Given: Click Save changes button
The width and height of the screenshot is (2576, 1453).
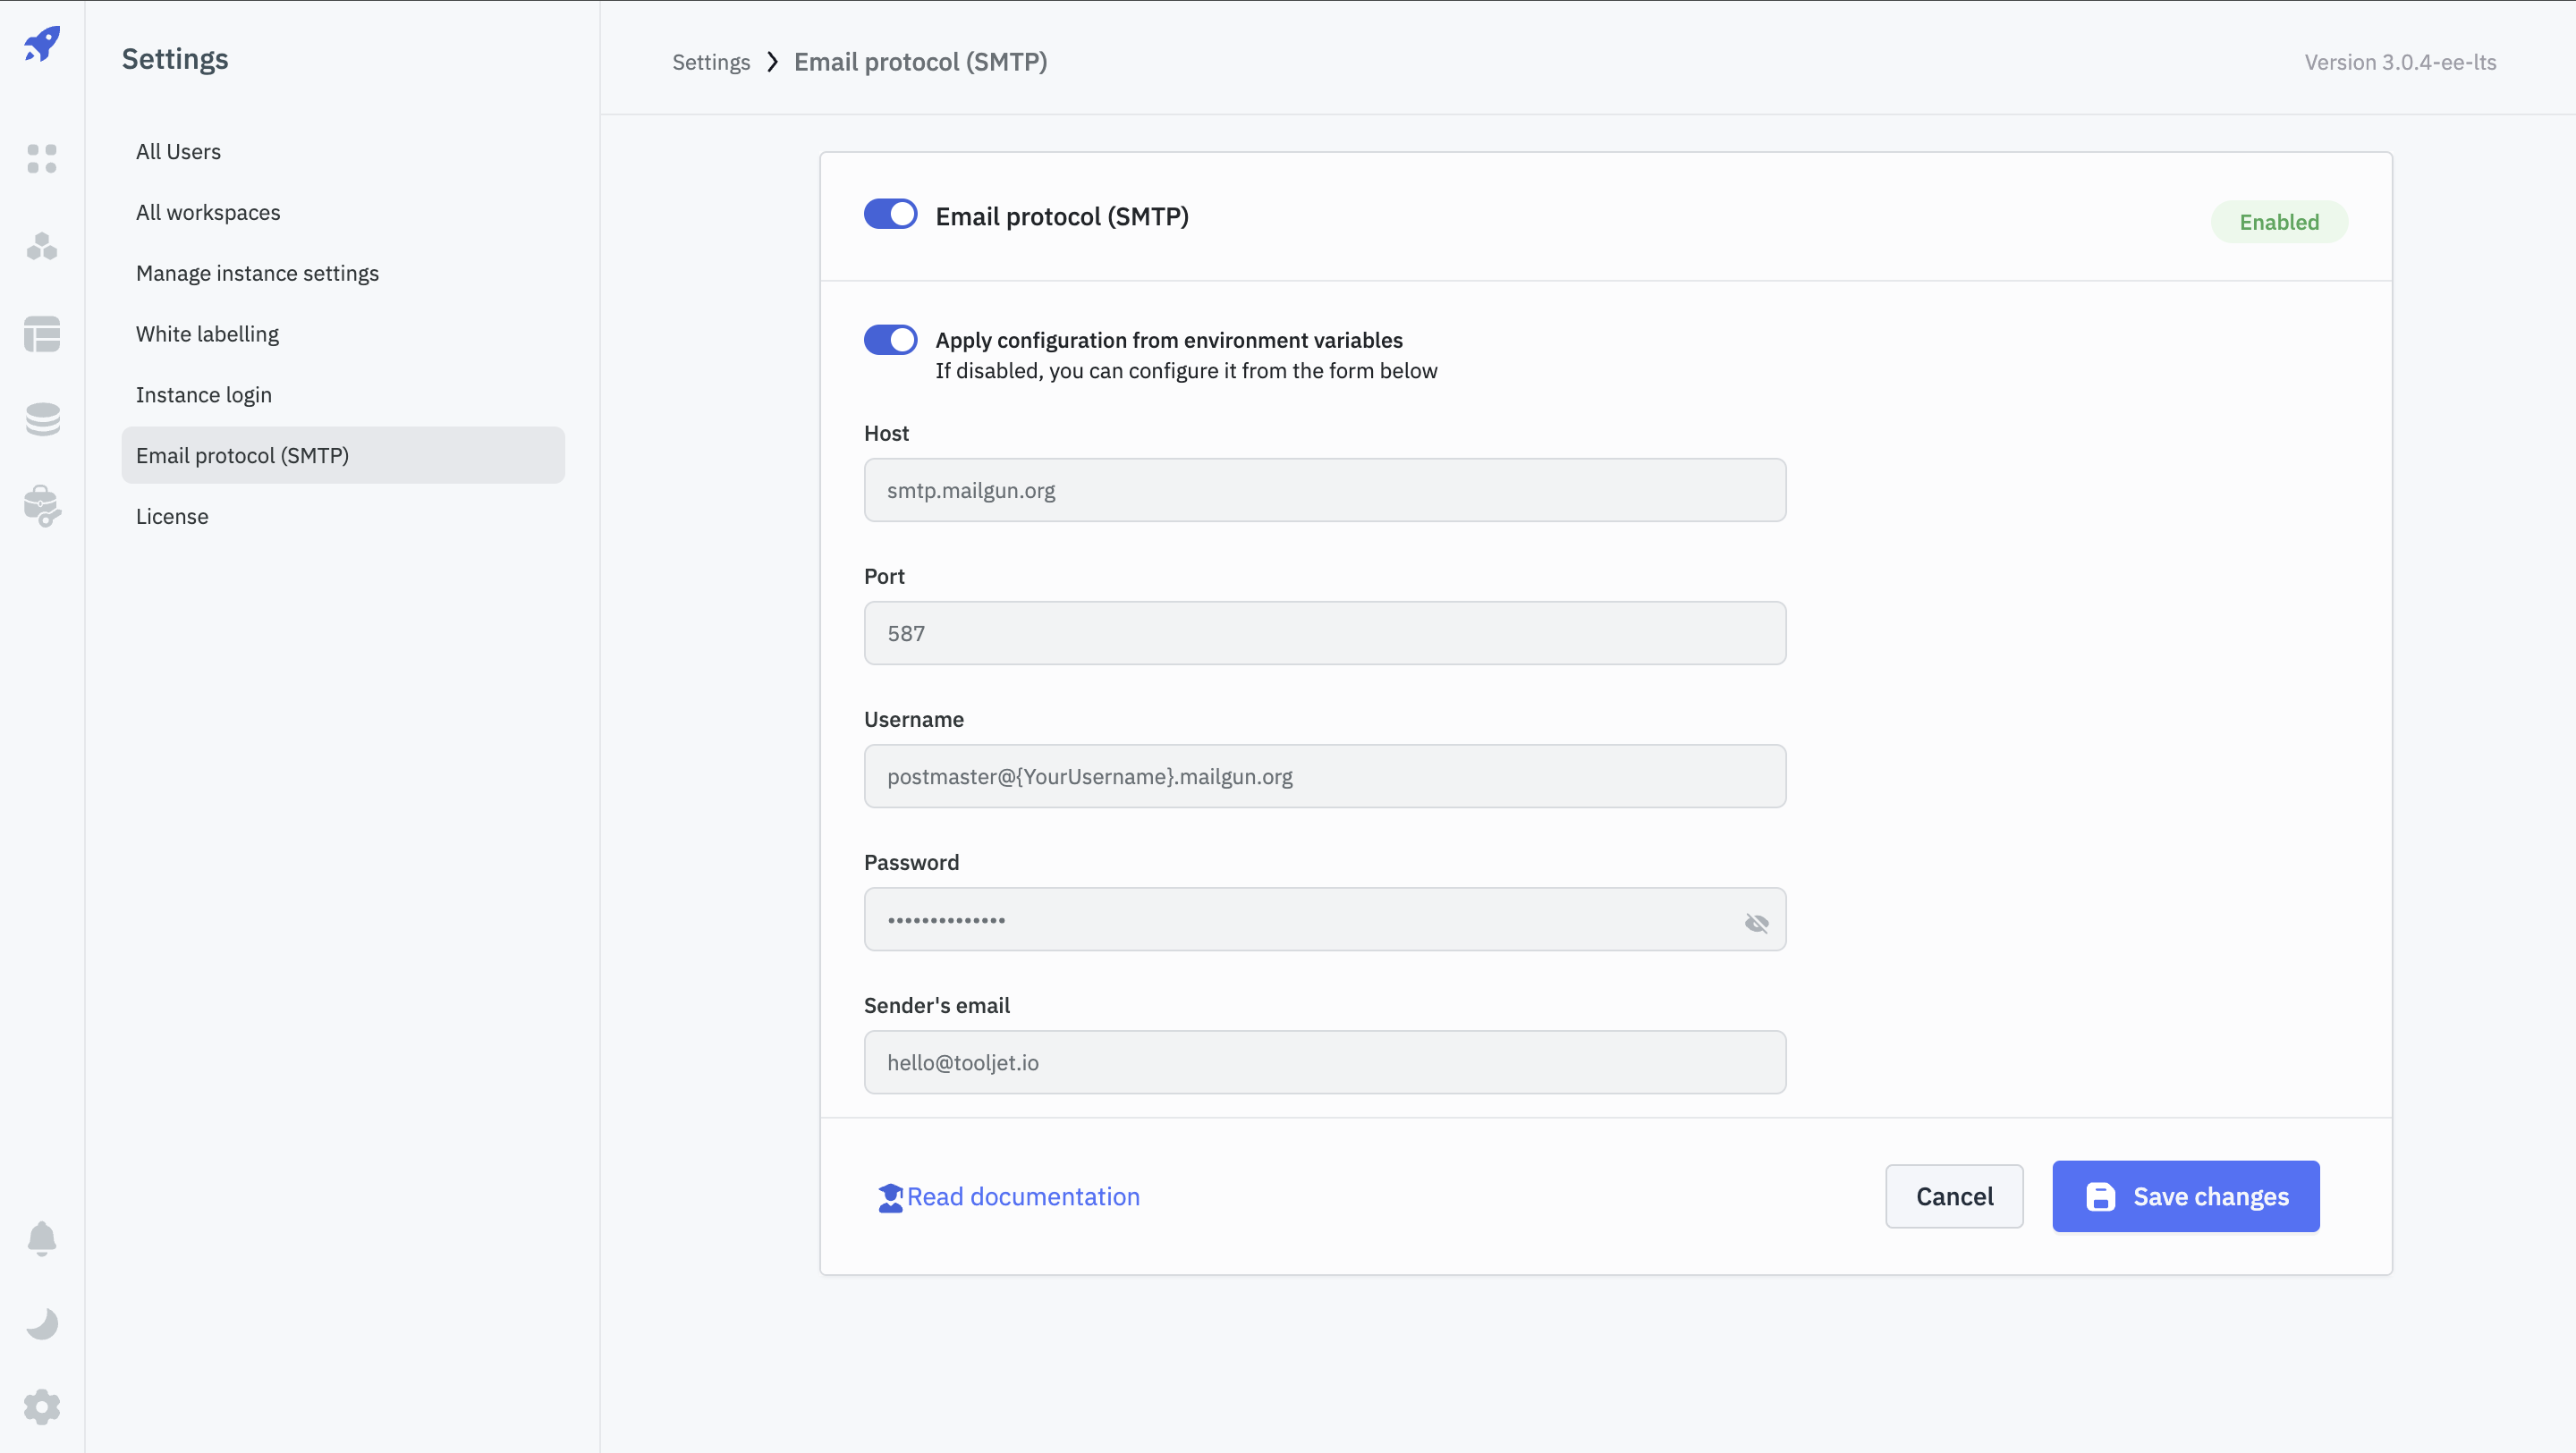Looking at the screenshot, I should pyautogui.click(x=2185, y=1196).
